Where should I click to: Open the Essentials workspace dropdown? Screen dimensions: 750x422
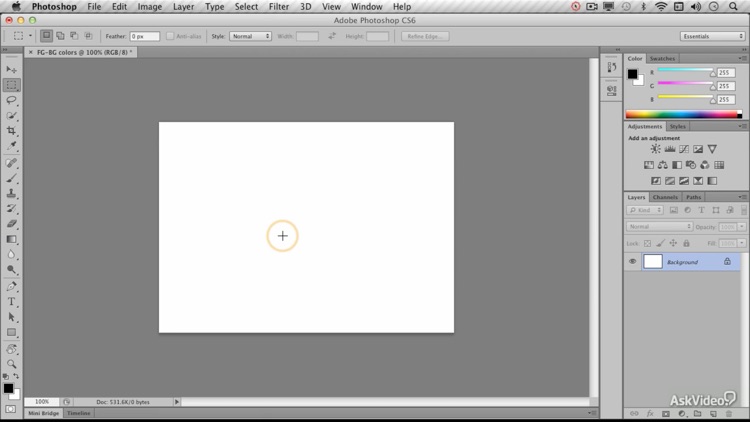[x=712, y=36]
